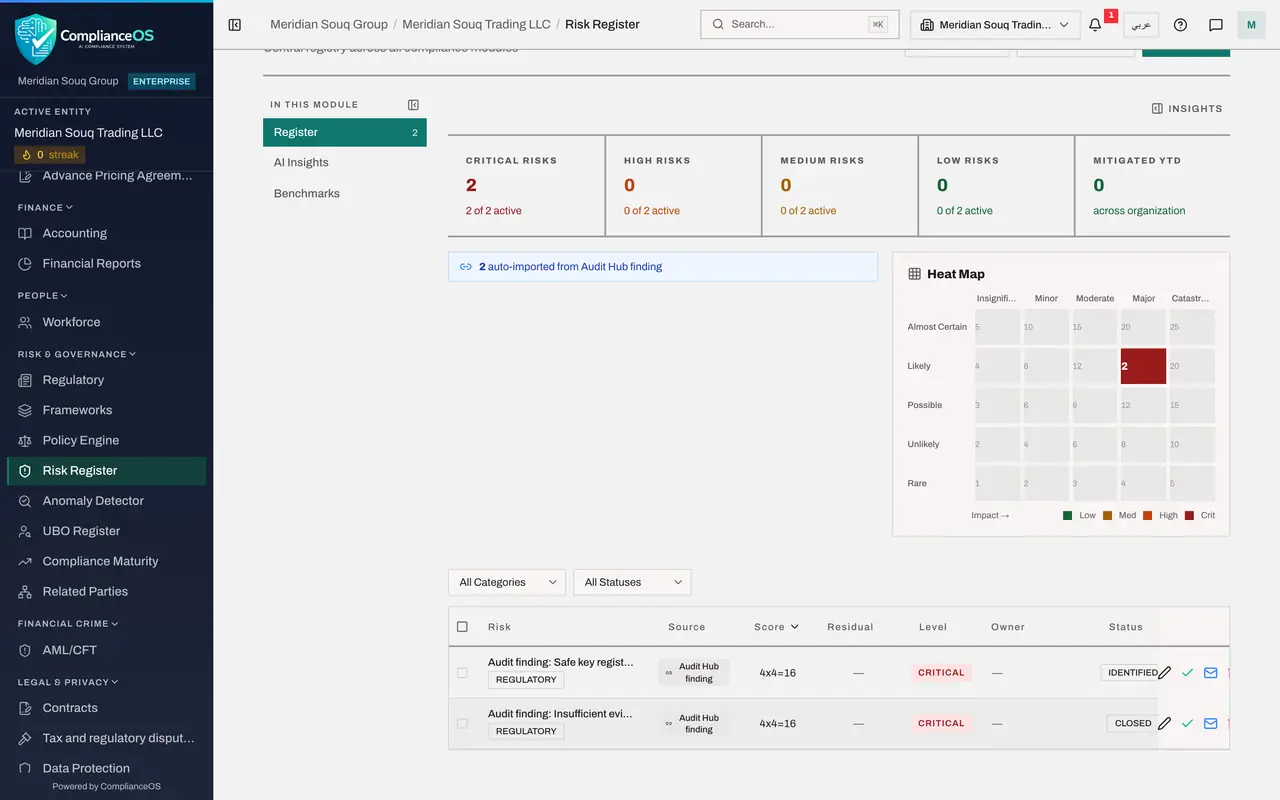Mark the Safe key register risk row as done
The image size is (1280, 800).
coord(1187,673)
